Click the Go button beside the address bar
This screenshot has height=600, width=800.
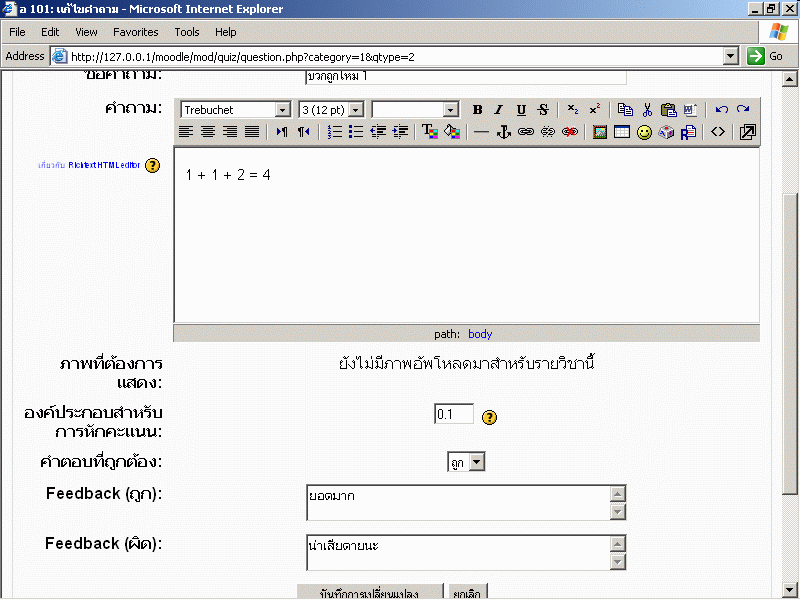(x=766, y=56)
